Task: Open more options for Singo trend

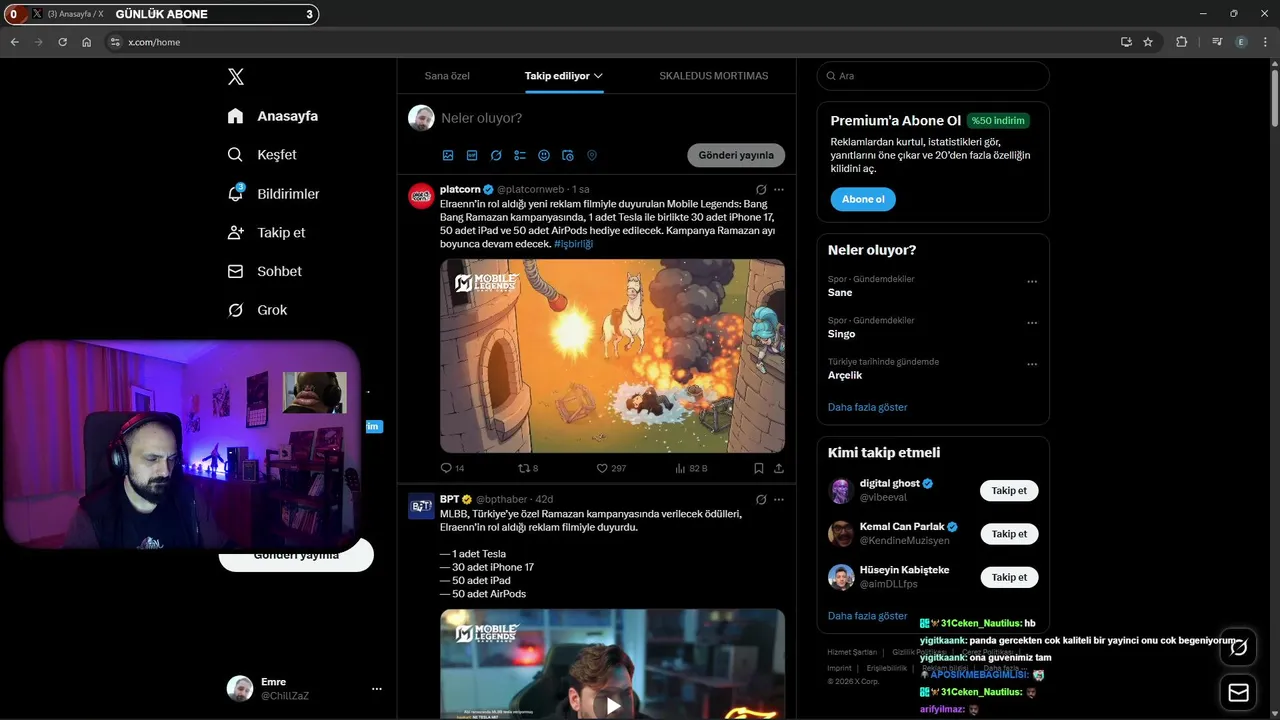Action: click(1032, 323)
